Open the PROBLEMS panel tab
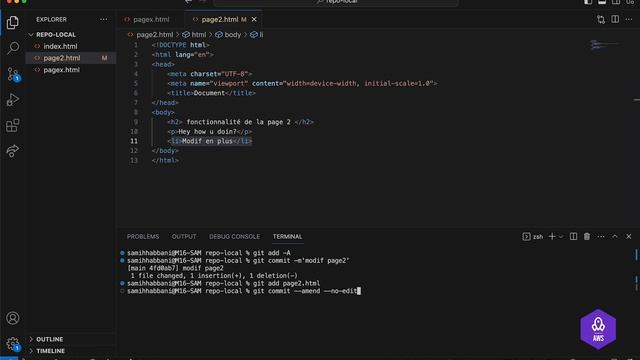 click(x=143, y=237)
